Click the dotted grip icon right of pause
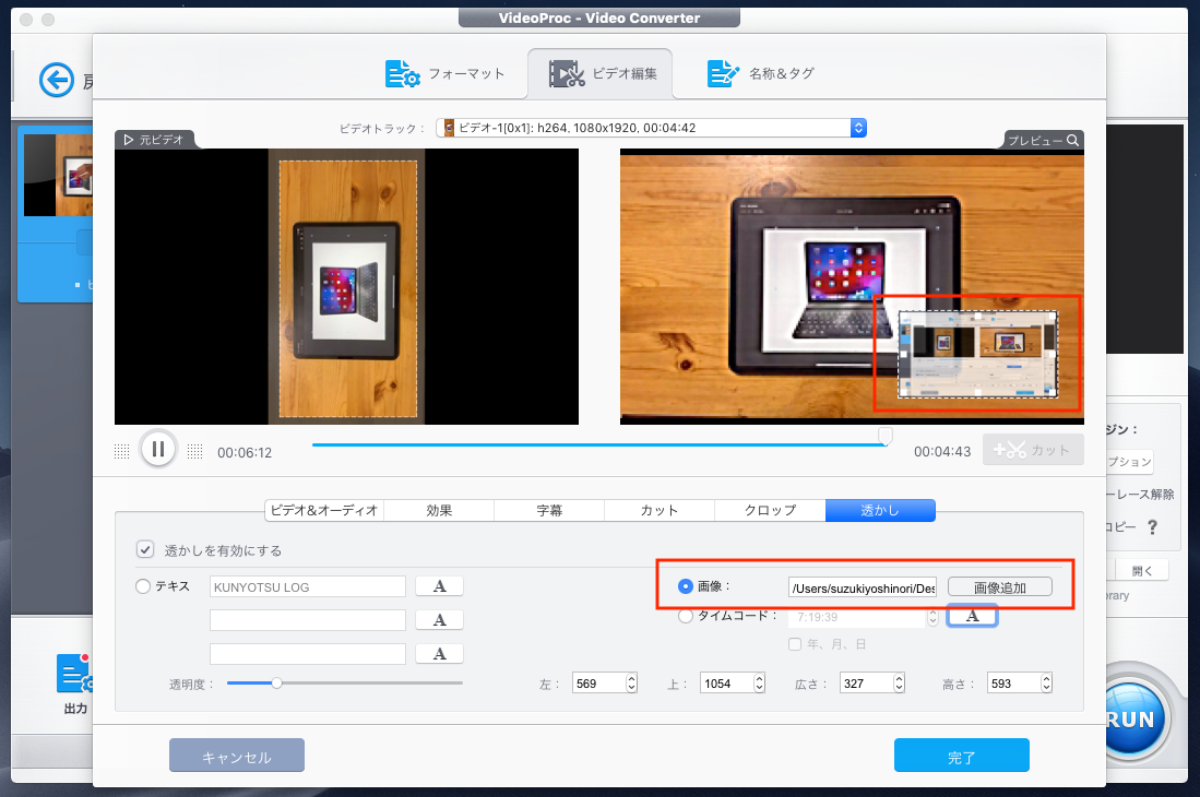Viewport: 1200px width, 797px height. pos(195,451)
